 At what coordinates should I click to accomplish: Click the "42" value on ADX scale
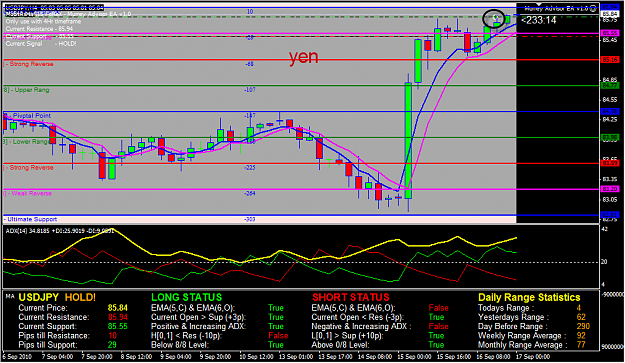tap(604, 229)
